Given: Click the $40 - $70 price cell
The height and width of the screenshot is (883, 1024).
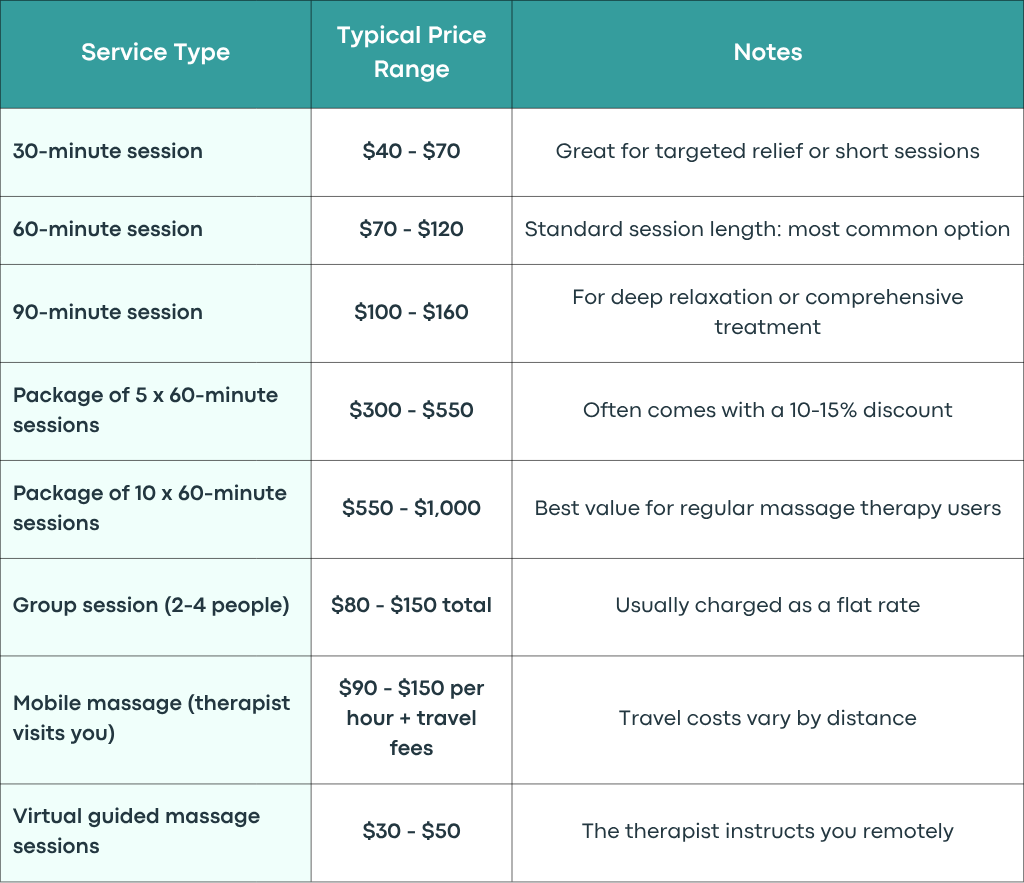Looking at the screenshot, I should point(411,152).
